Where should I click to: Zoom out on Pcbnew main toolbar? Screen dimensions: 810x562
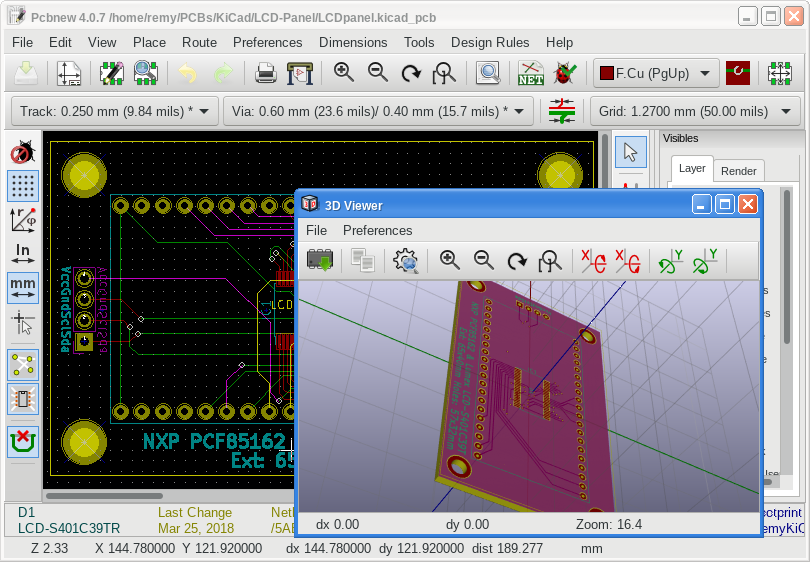click(378, 73)
